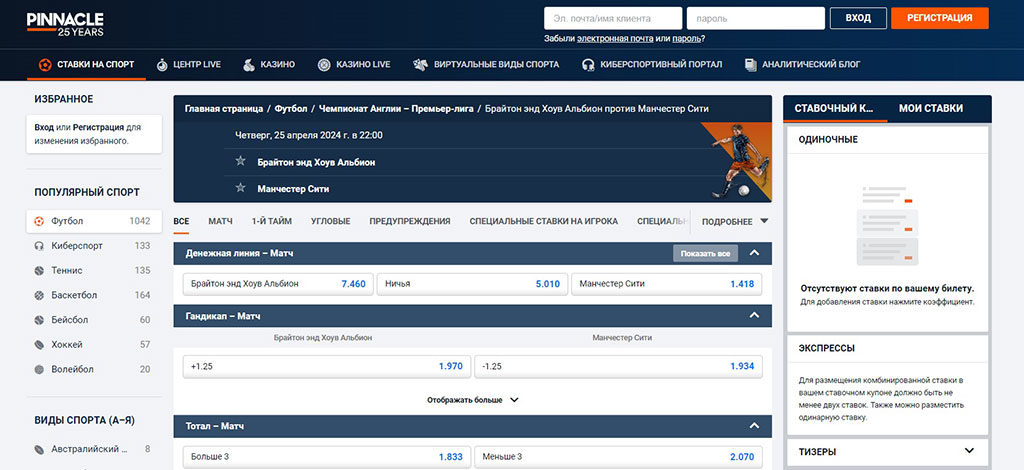1024x470 pixels.
Task: Click the baseball icon in the Бейсбол row
Action: point(39,320)
